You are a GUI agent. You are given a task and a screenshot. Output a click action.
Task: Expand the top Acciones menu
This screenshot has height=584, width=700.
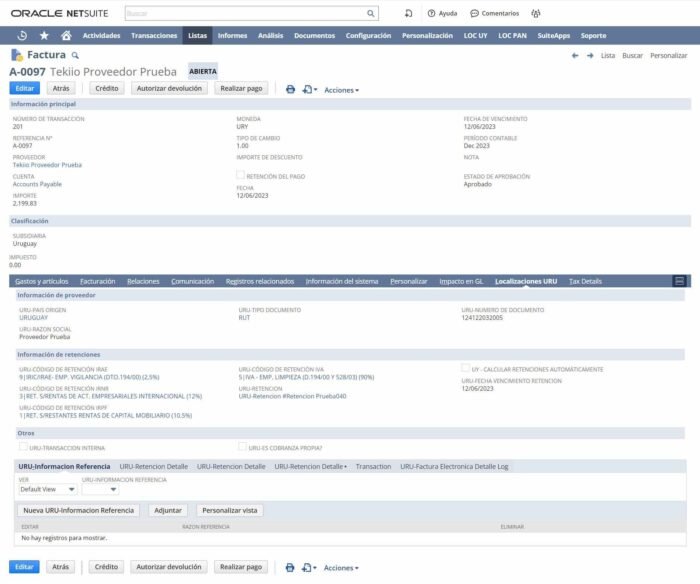click(x=342, y=90)
